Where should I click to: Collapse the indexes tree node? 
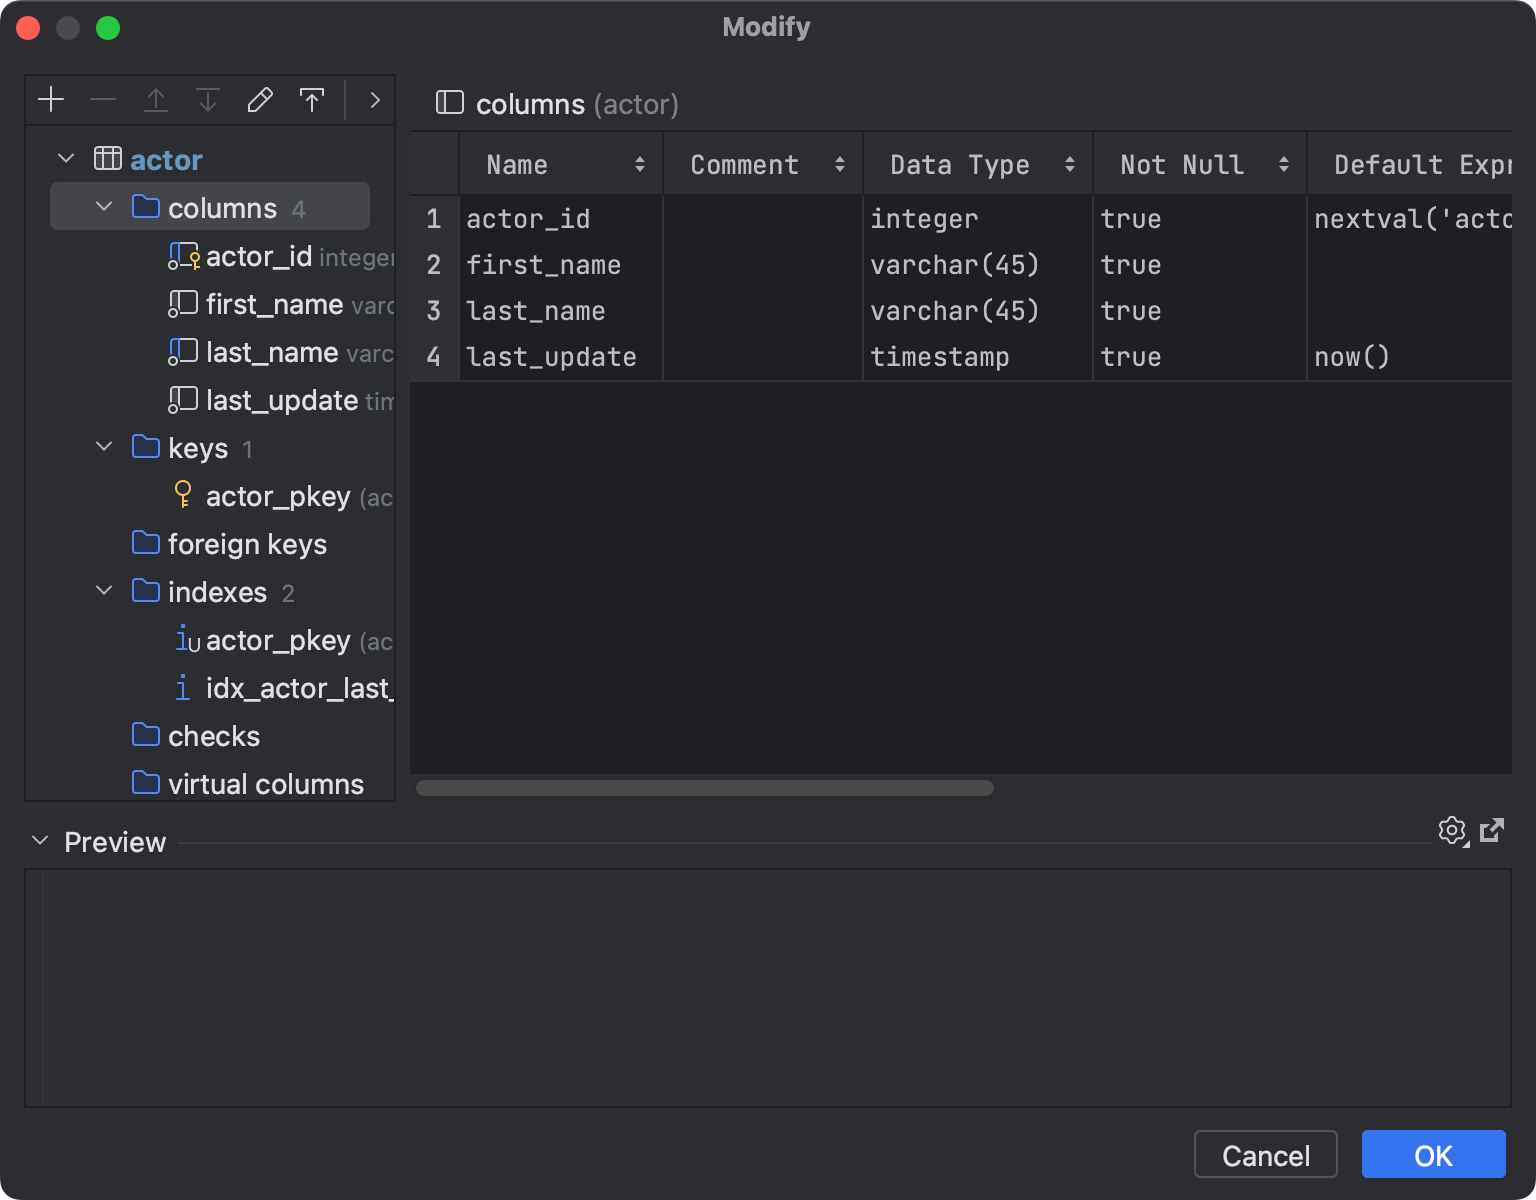104,590
